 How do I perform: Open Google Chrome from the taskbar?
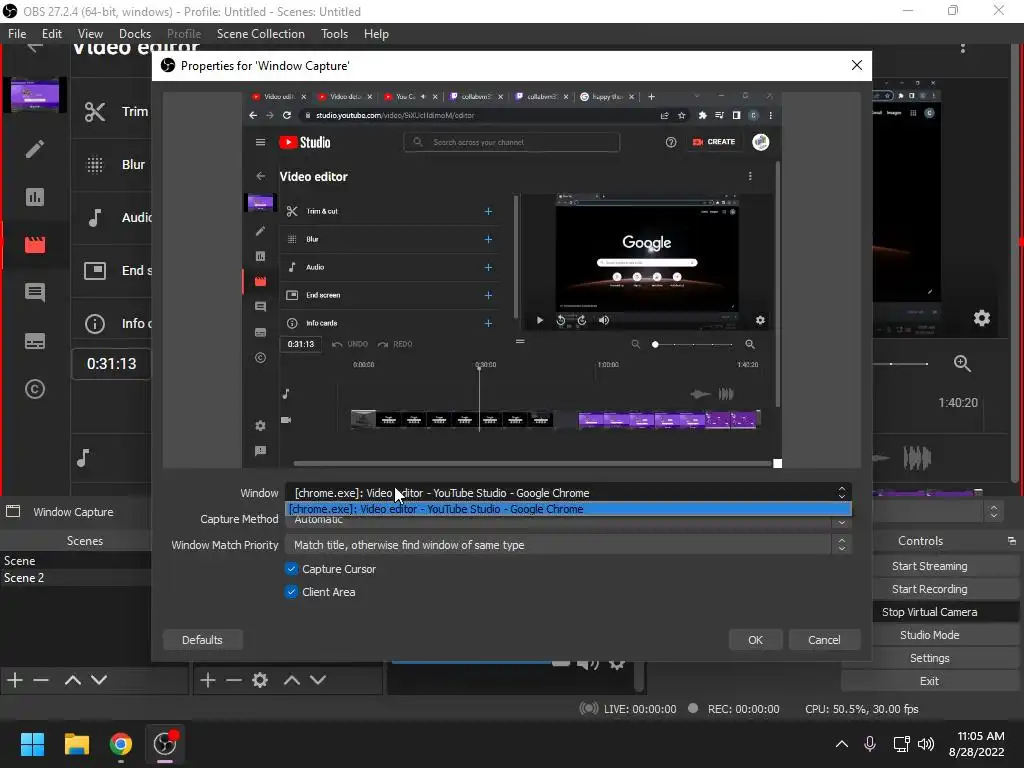(121, 744)
